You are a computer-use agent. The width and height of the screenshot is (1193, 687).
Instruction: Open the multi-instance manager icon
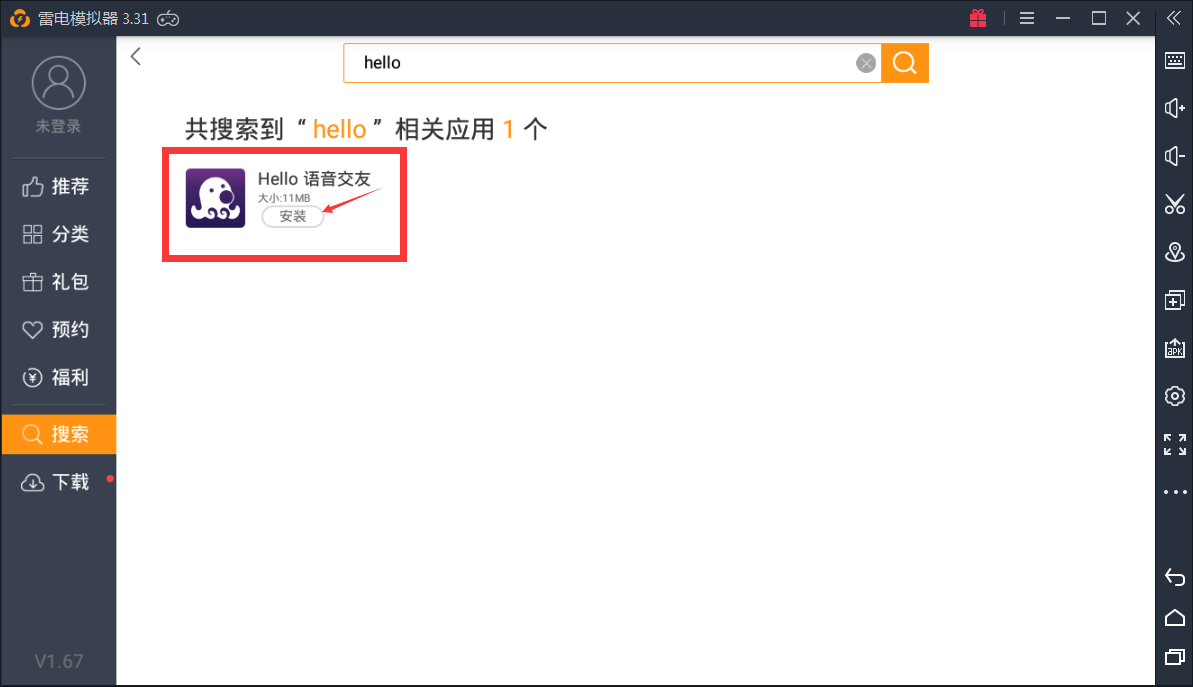click(x=1174, y=299)
